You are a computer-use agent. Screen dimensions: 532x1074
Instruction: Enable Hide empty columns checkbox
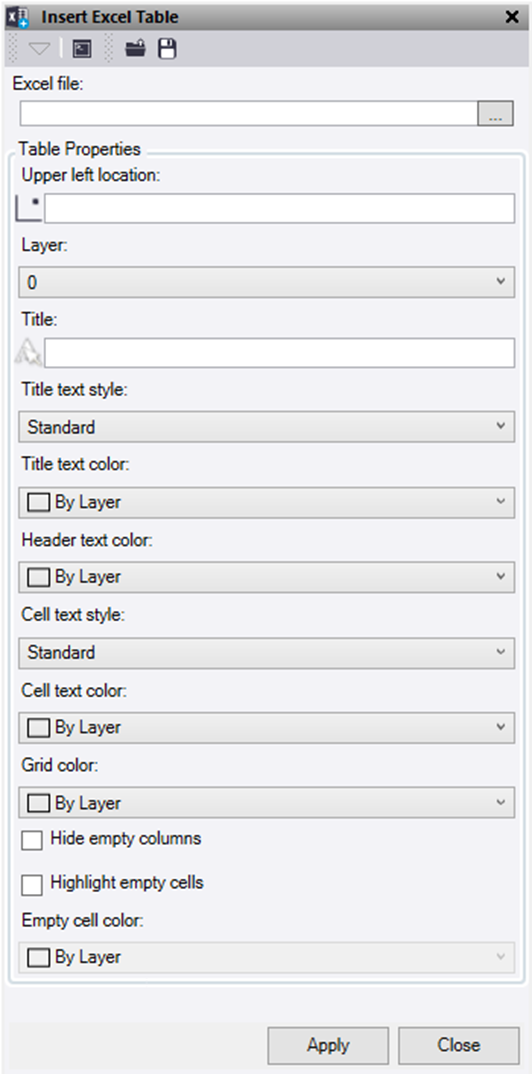[32, 840]
